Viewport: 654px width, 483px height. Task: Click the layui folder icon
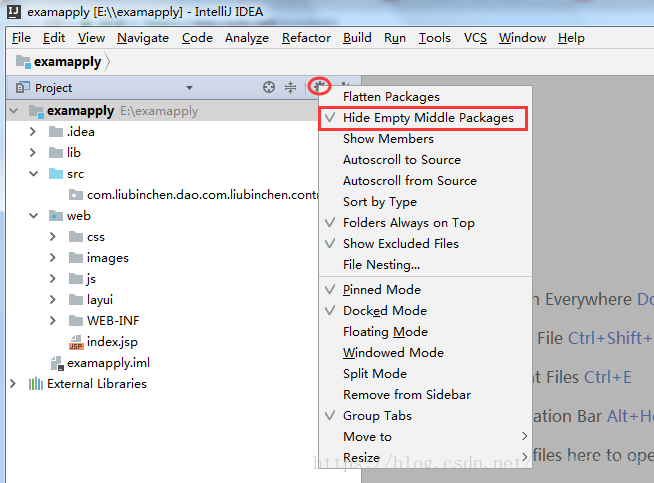tap(75, 299)
